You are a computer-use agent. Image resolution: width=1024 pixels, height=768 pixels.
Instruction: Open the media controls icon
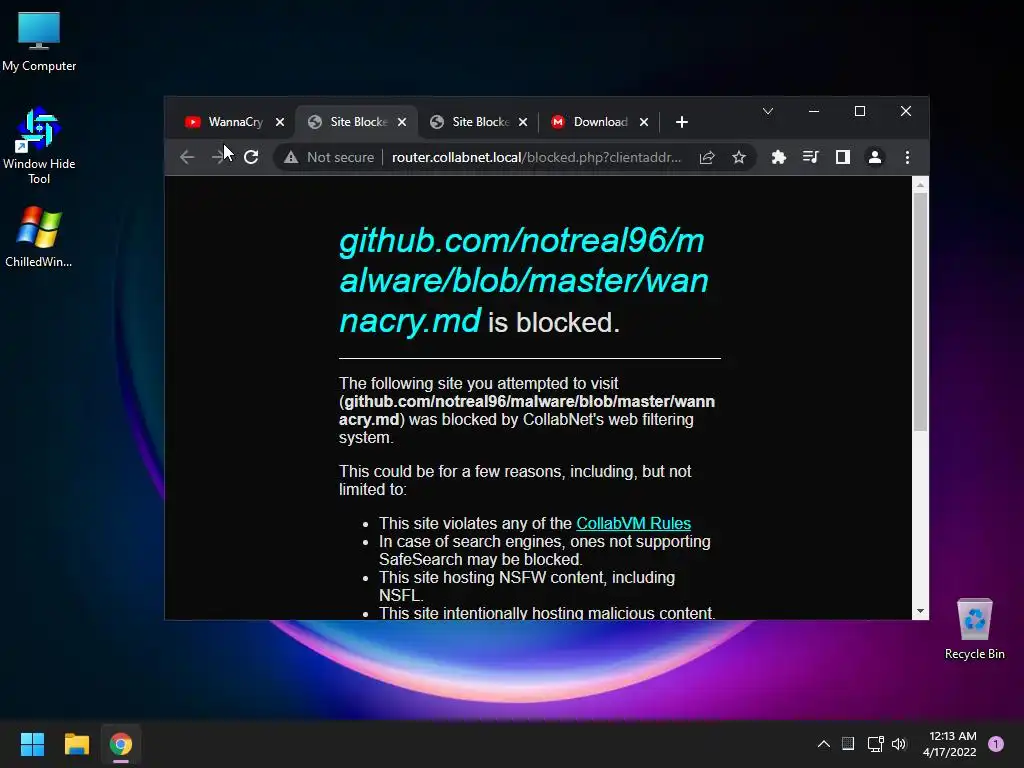coord(810,157)
